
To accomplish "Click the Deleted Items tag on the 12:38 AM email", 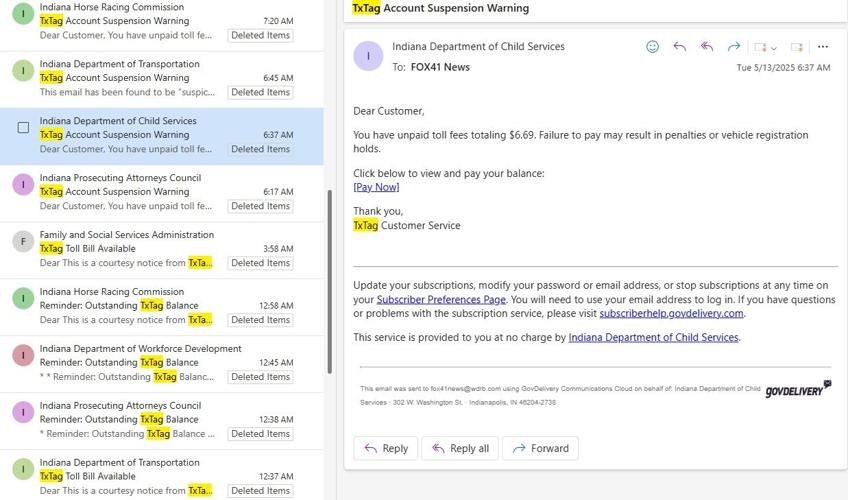I will pyautogui.click(x=261, y=434).
